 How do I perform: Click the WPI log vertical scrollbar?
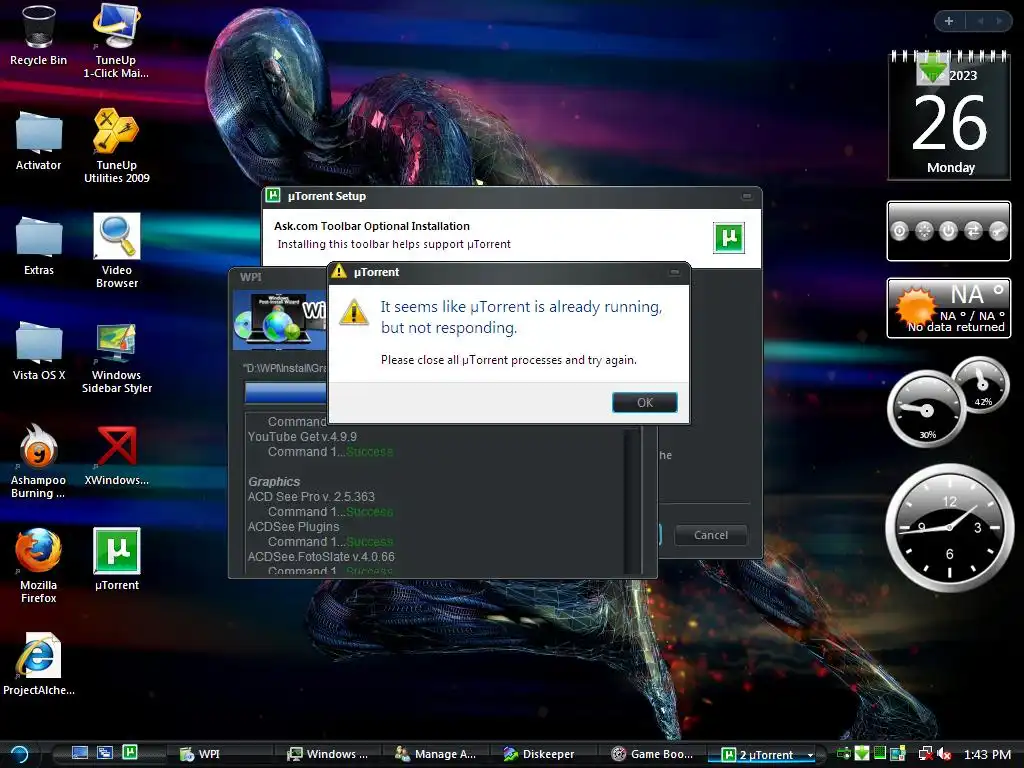click(632, 501)
